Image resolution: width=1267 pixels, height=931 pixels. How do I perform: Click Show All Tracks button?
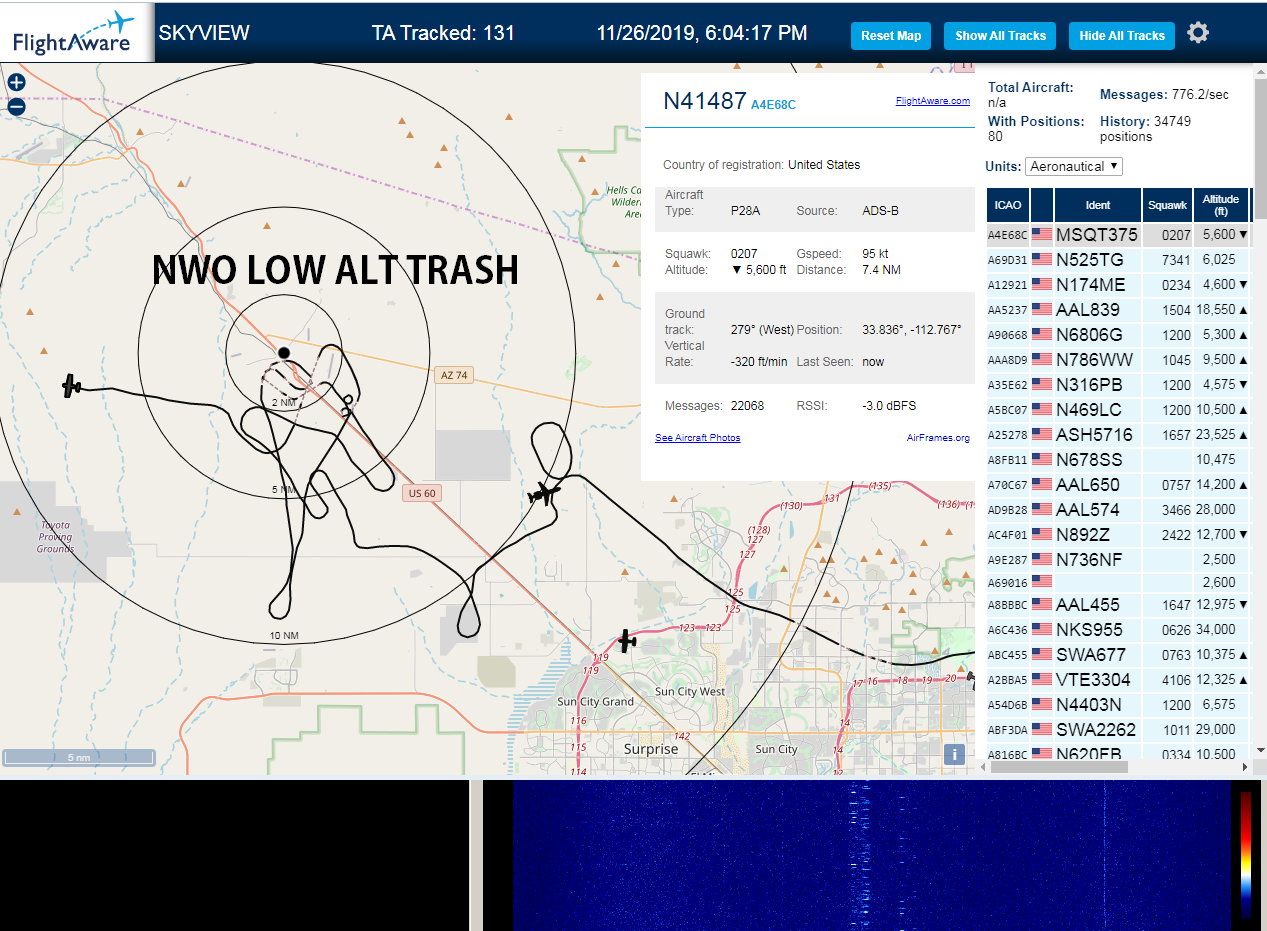1000,36
